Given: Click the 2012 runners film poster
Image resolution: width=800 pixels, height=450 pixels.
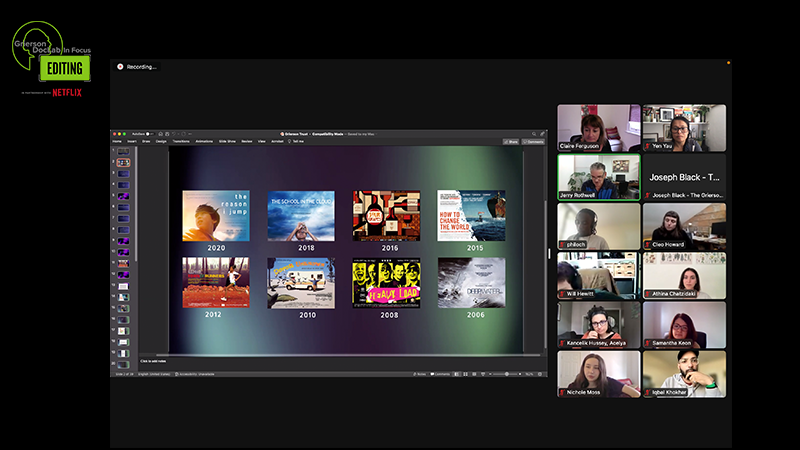Looking at the screenshot, I should click(216, 283).
